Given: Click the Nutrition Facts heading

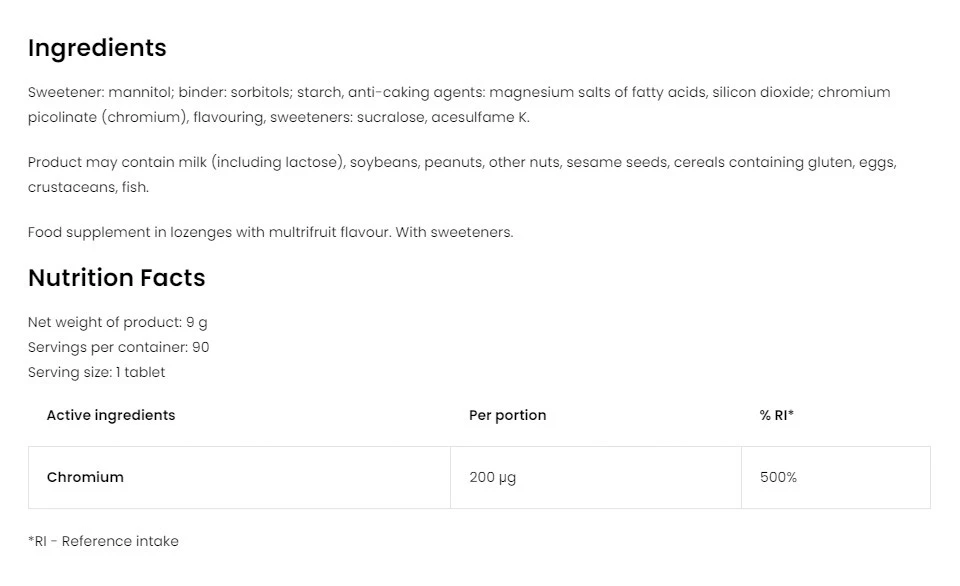Looking at the screenshot, I should point(116,278).
